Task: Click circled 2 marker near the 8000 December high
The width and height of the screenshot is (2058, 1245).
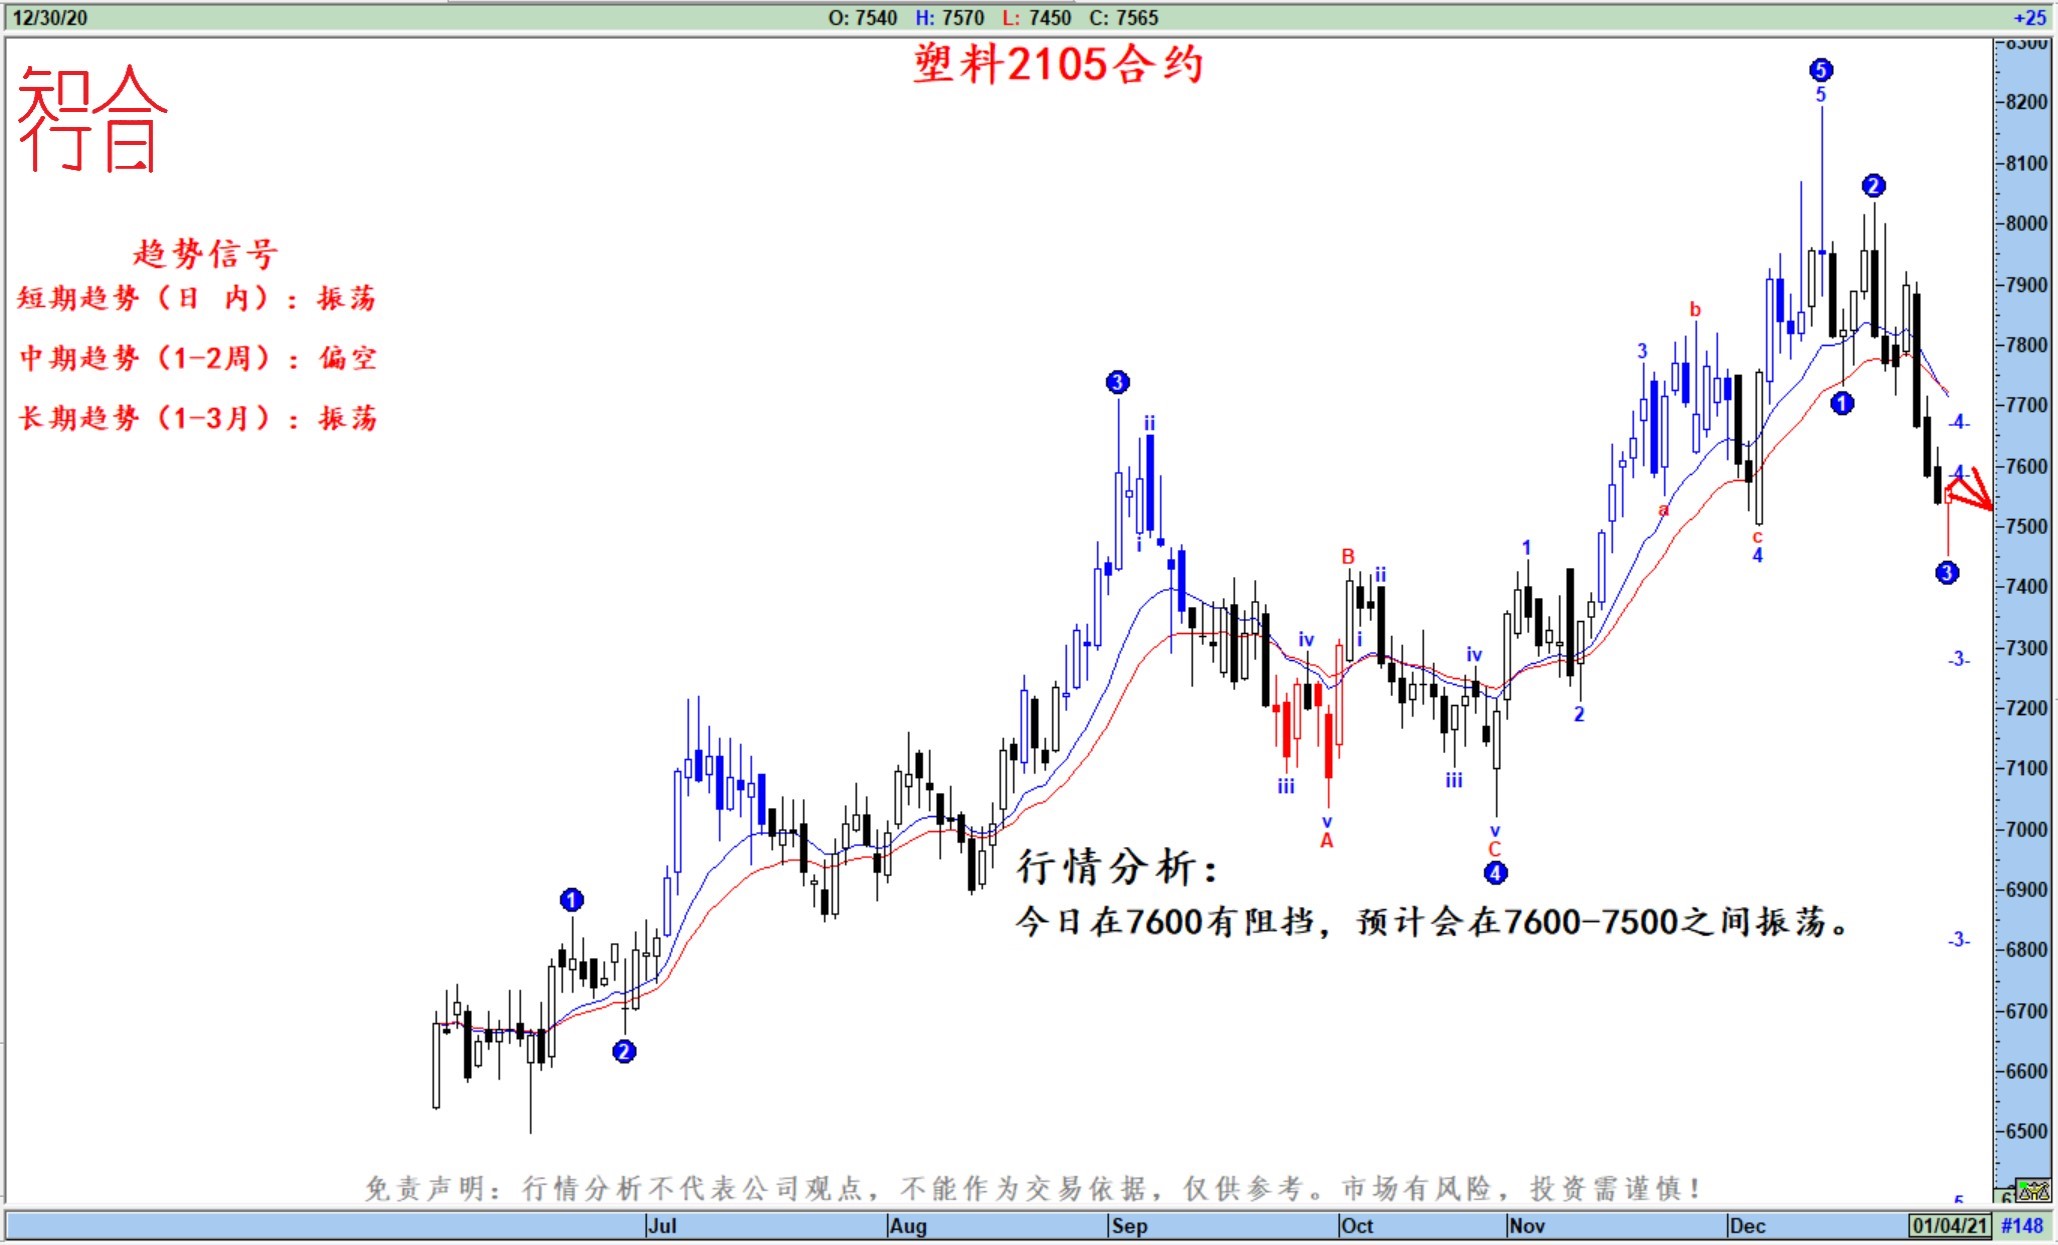Action: pyautogui.click(x=1873, y=186)
